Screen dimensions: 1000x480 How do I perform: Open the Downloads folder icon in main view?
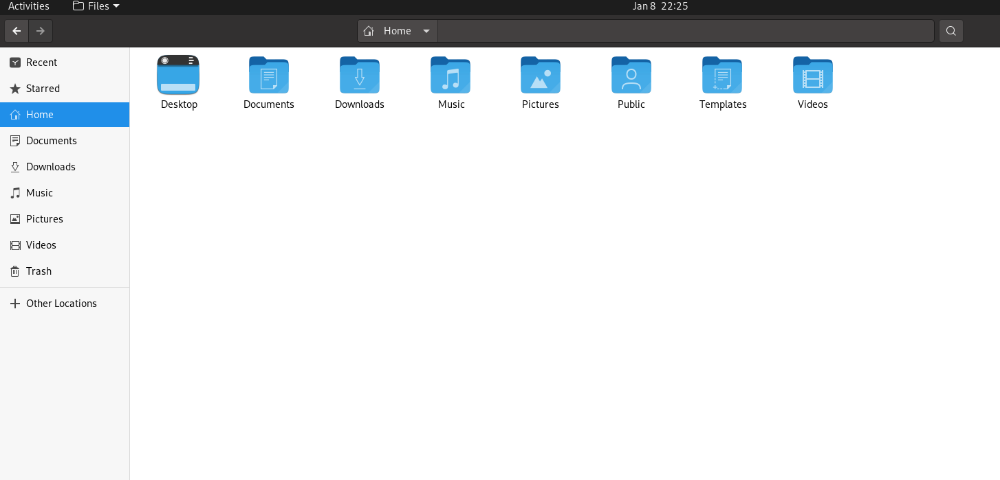click(x=360, y=75)
